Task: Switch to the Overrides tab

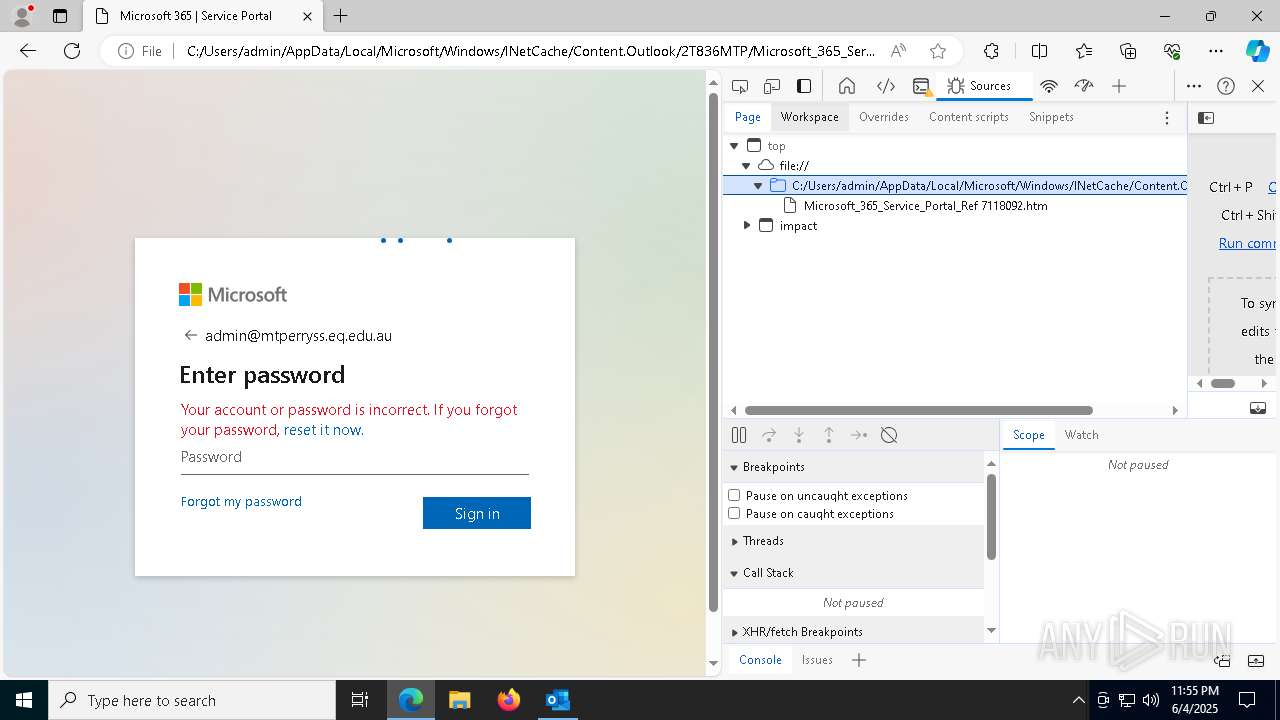Action: pos(884,117)
